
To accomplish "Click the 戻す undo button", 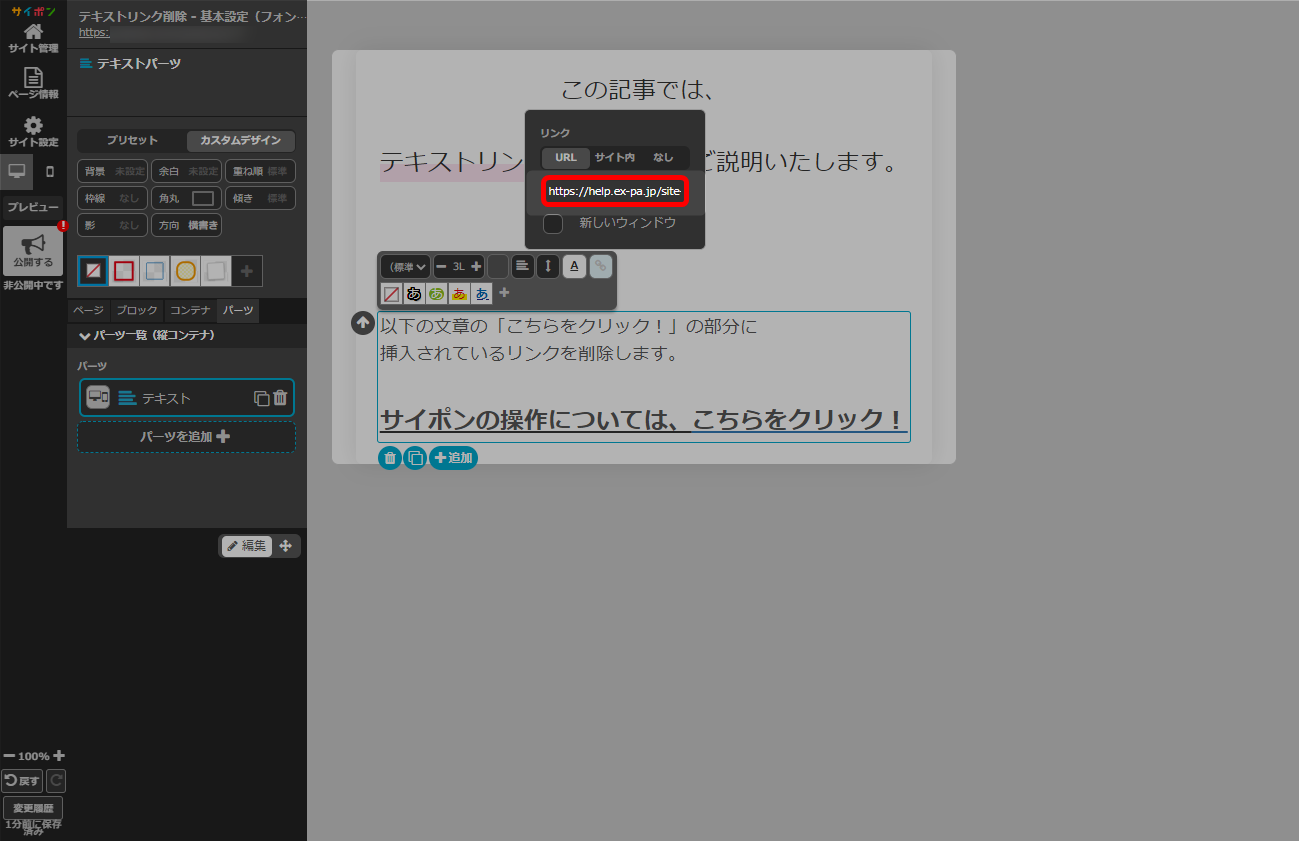I will pyautogui.click(x=22, y=781).
